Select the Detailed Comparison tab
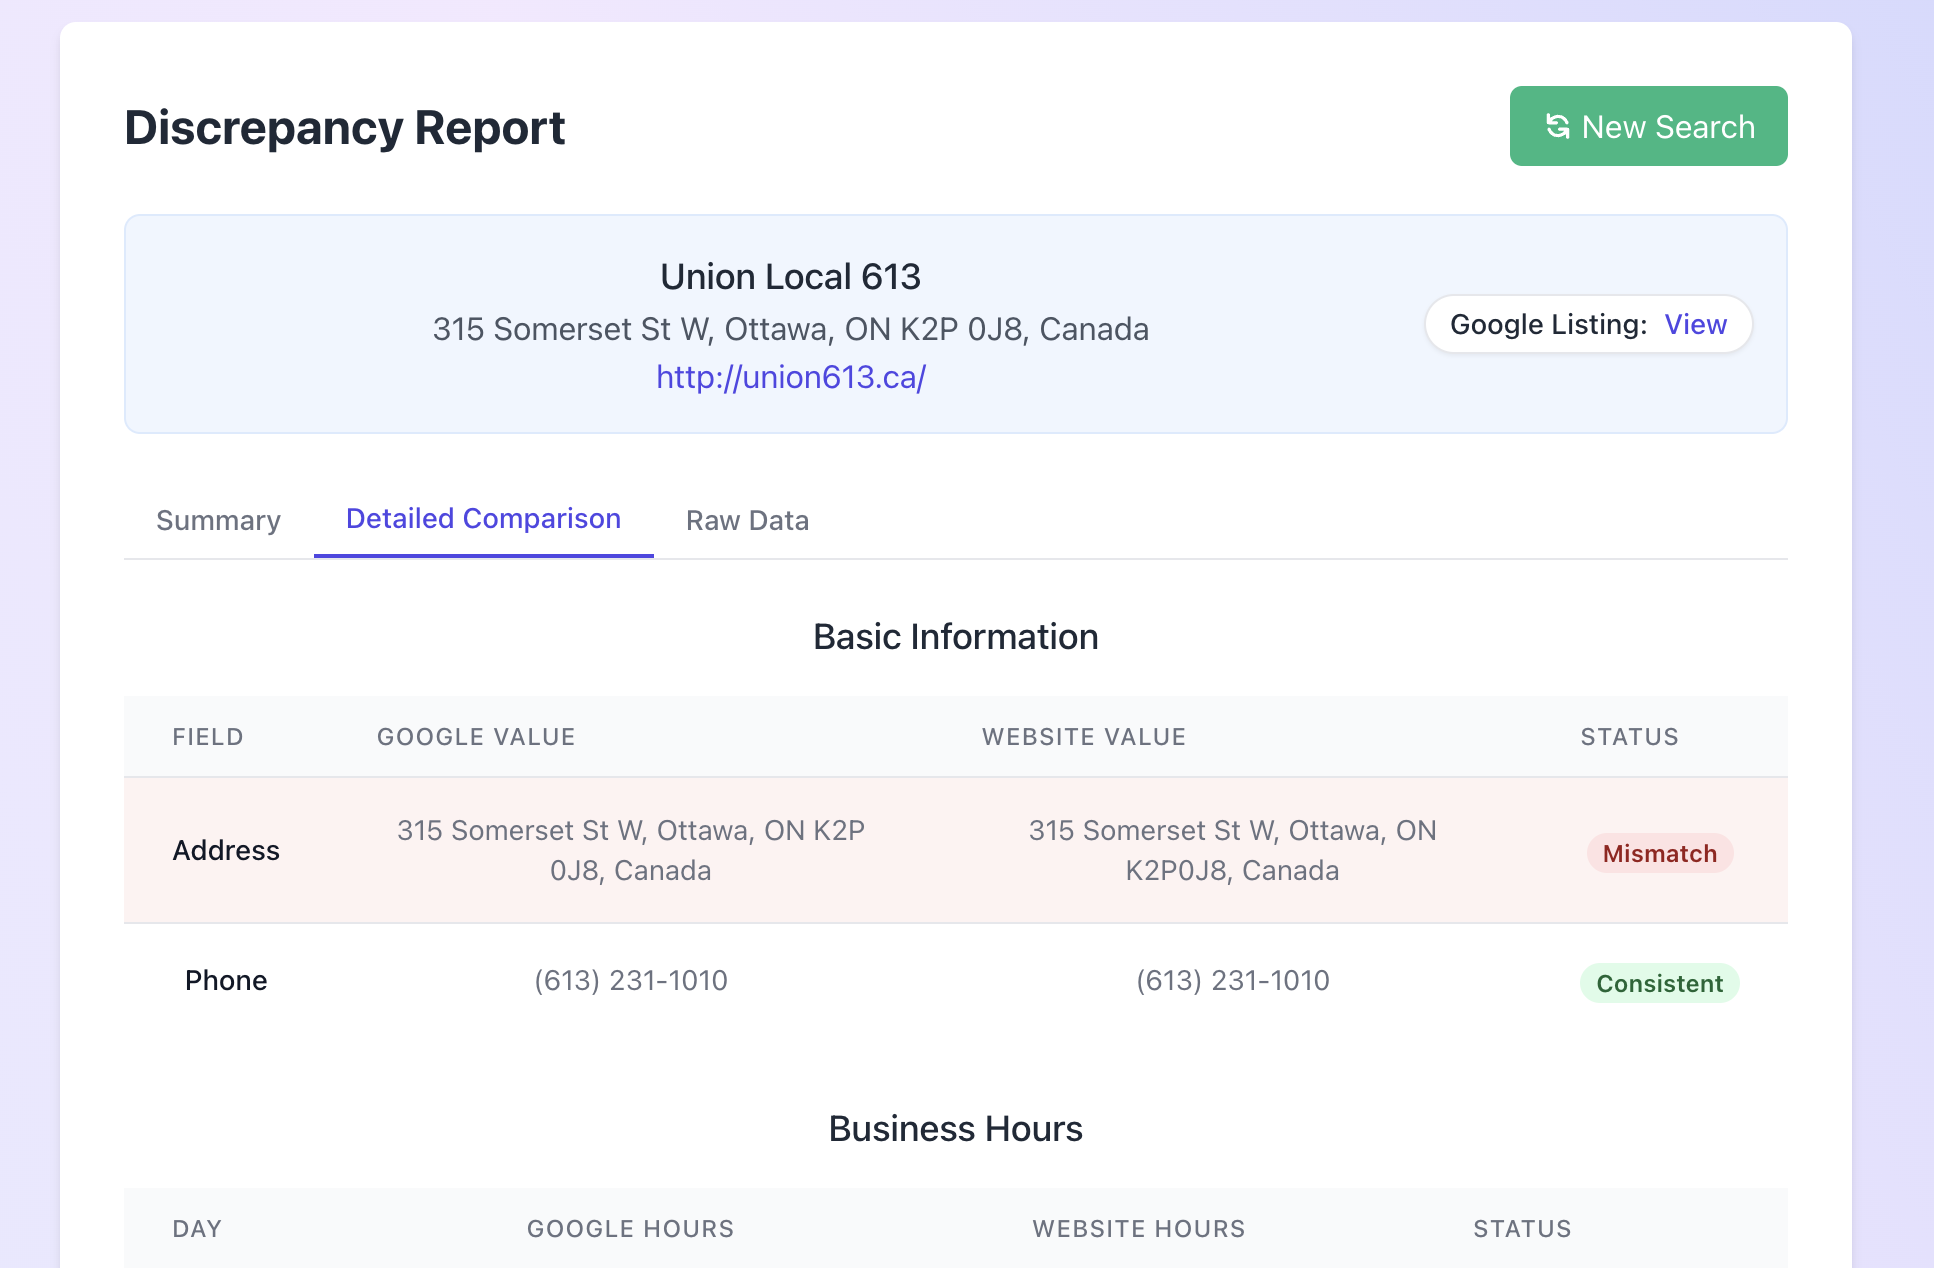The width and height of the screenshot is (1934, 1268). click(483, 519)
